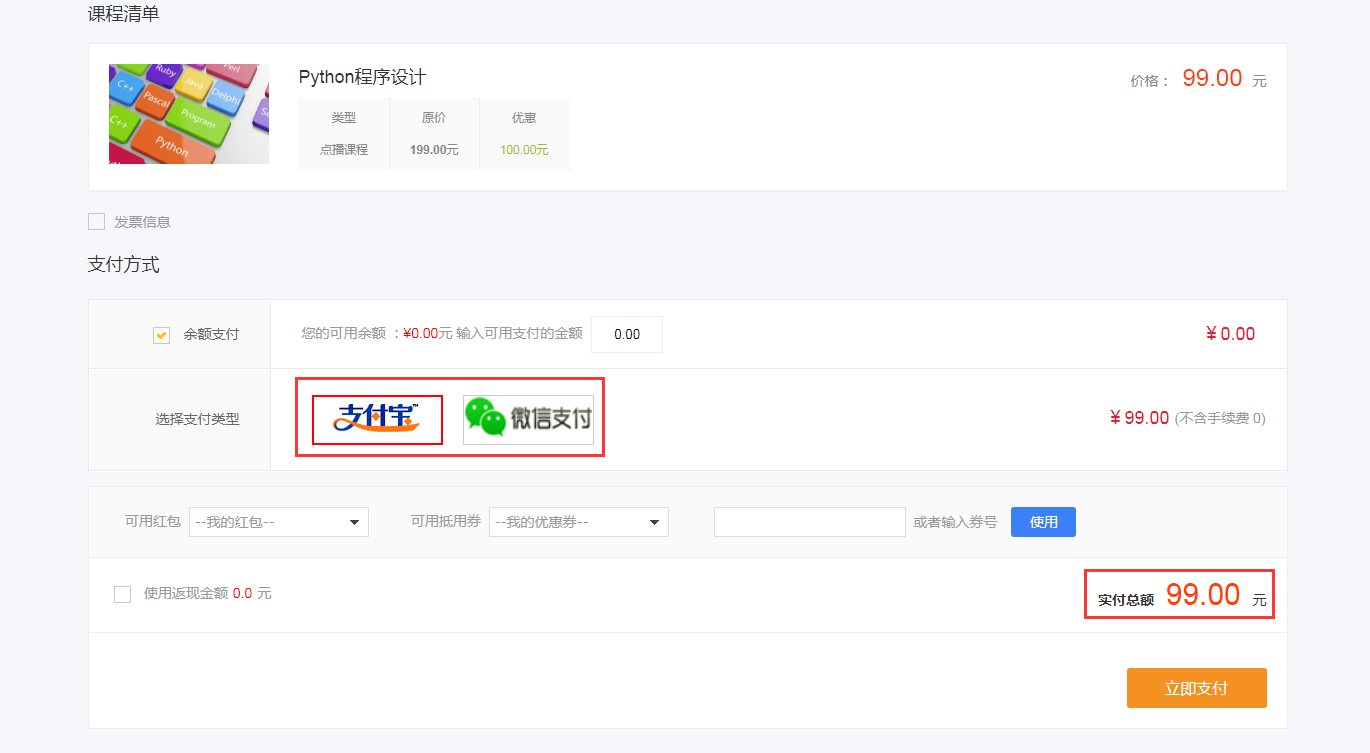The image size is (1370, 753).
Task: Open the Python程序设计 course title
Action: click(x=362, y=78)
